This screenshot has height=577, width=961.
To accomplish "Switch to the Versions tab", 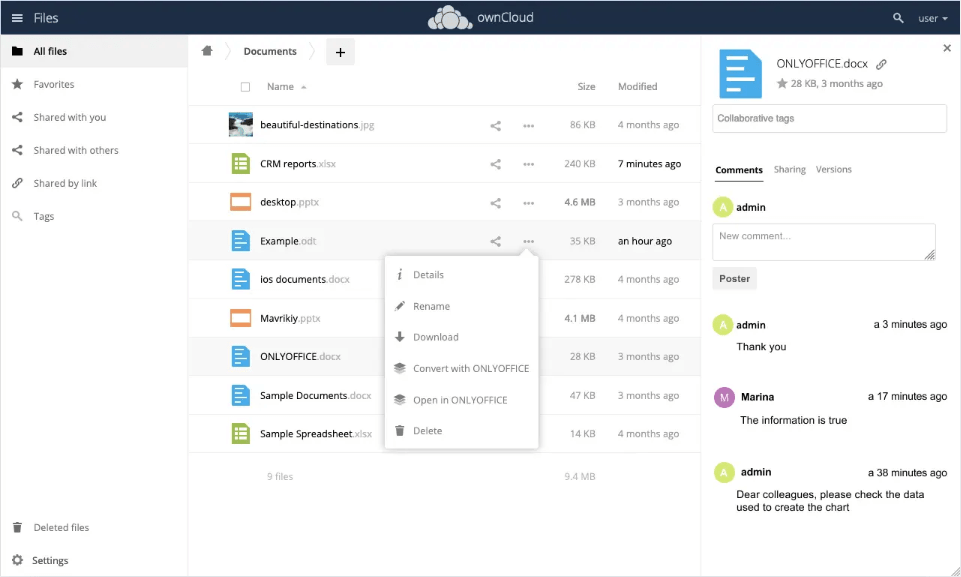I will pos(834,170).
